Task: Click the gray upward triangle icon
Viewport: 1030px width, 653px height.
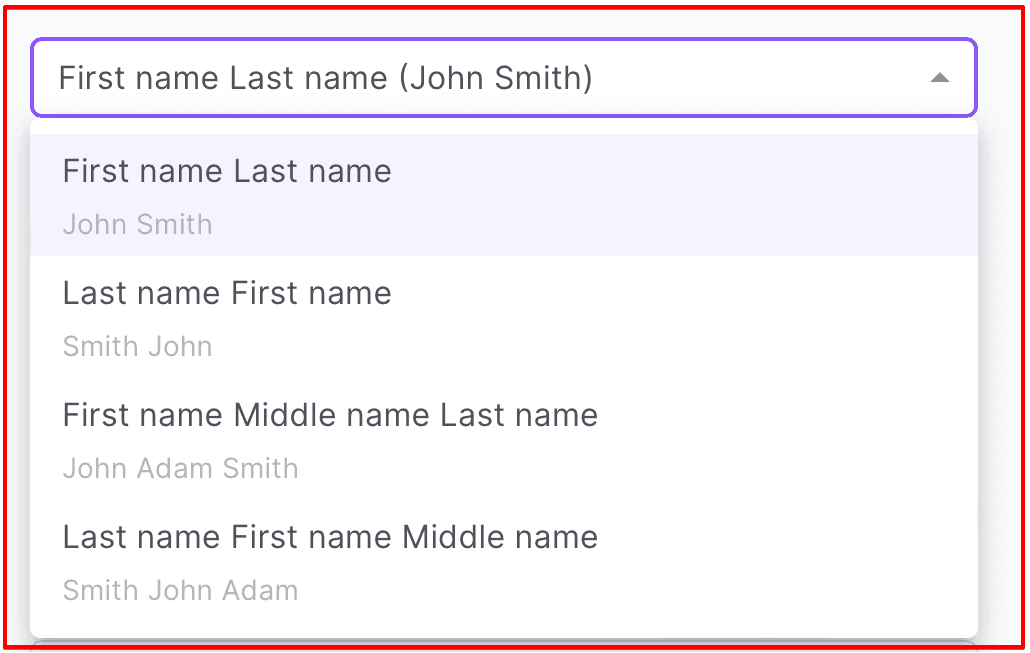Action: point(939,78)
